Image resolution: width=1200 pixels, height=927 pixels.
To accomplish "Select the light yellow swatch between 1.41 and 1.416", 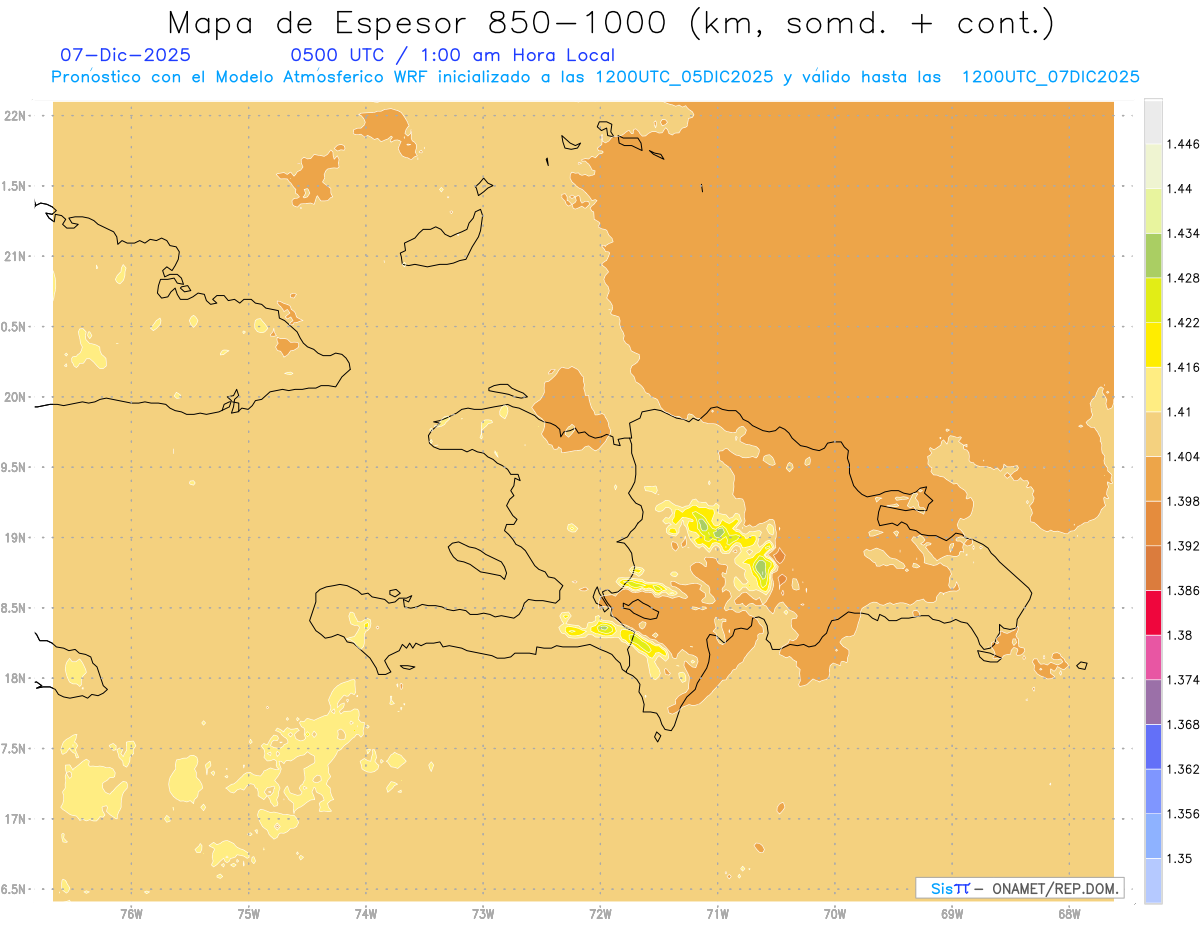I will click(1153, 389).
